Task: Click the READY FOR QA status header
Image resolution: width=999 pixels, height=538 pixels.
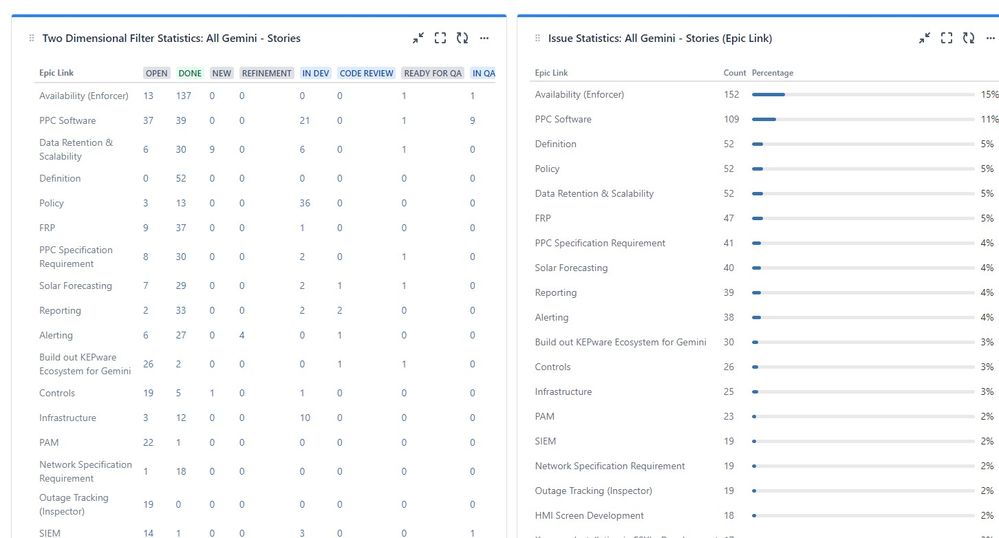Action: coord(433,73)
